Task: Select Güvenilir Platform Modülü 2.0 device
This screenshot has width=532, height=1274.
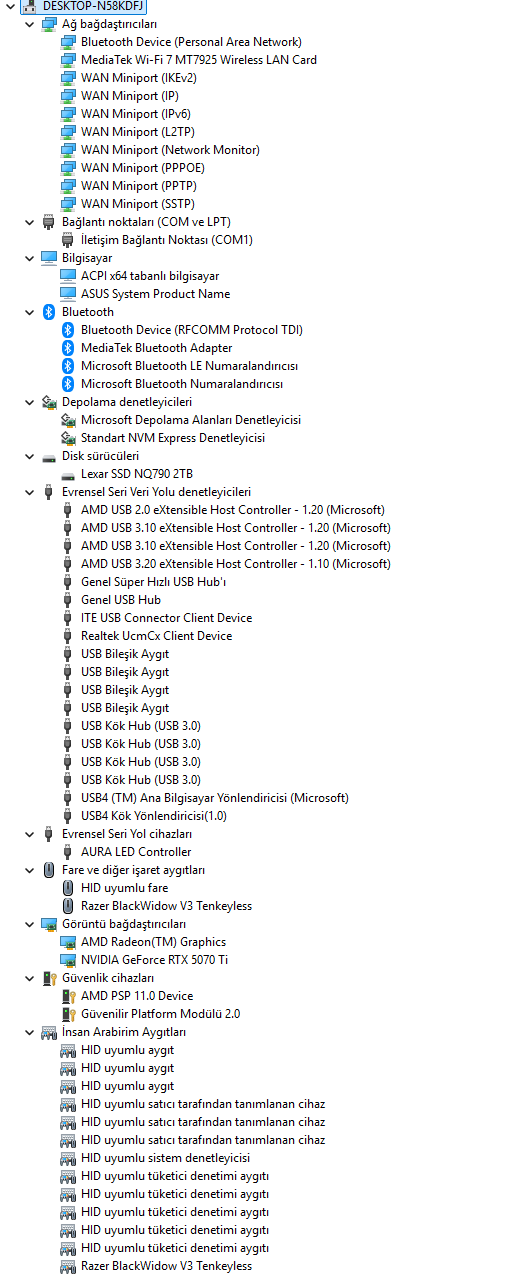Action: pyautogui.click(x=160, y=1014)
